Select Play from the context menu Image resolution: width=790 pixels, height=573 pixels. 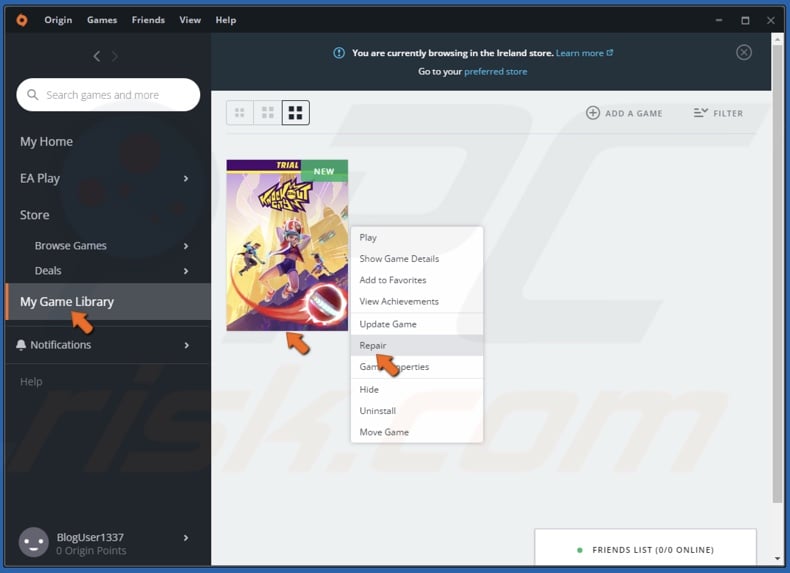coord(417,237)
